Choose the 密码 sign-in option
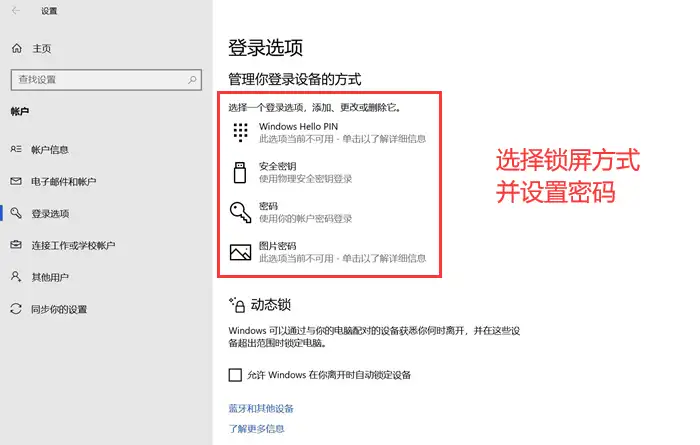 [x=292, y=212]
